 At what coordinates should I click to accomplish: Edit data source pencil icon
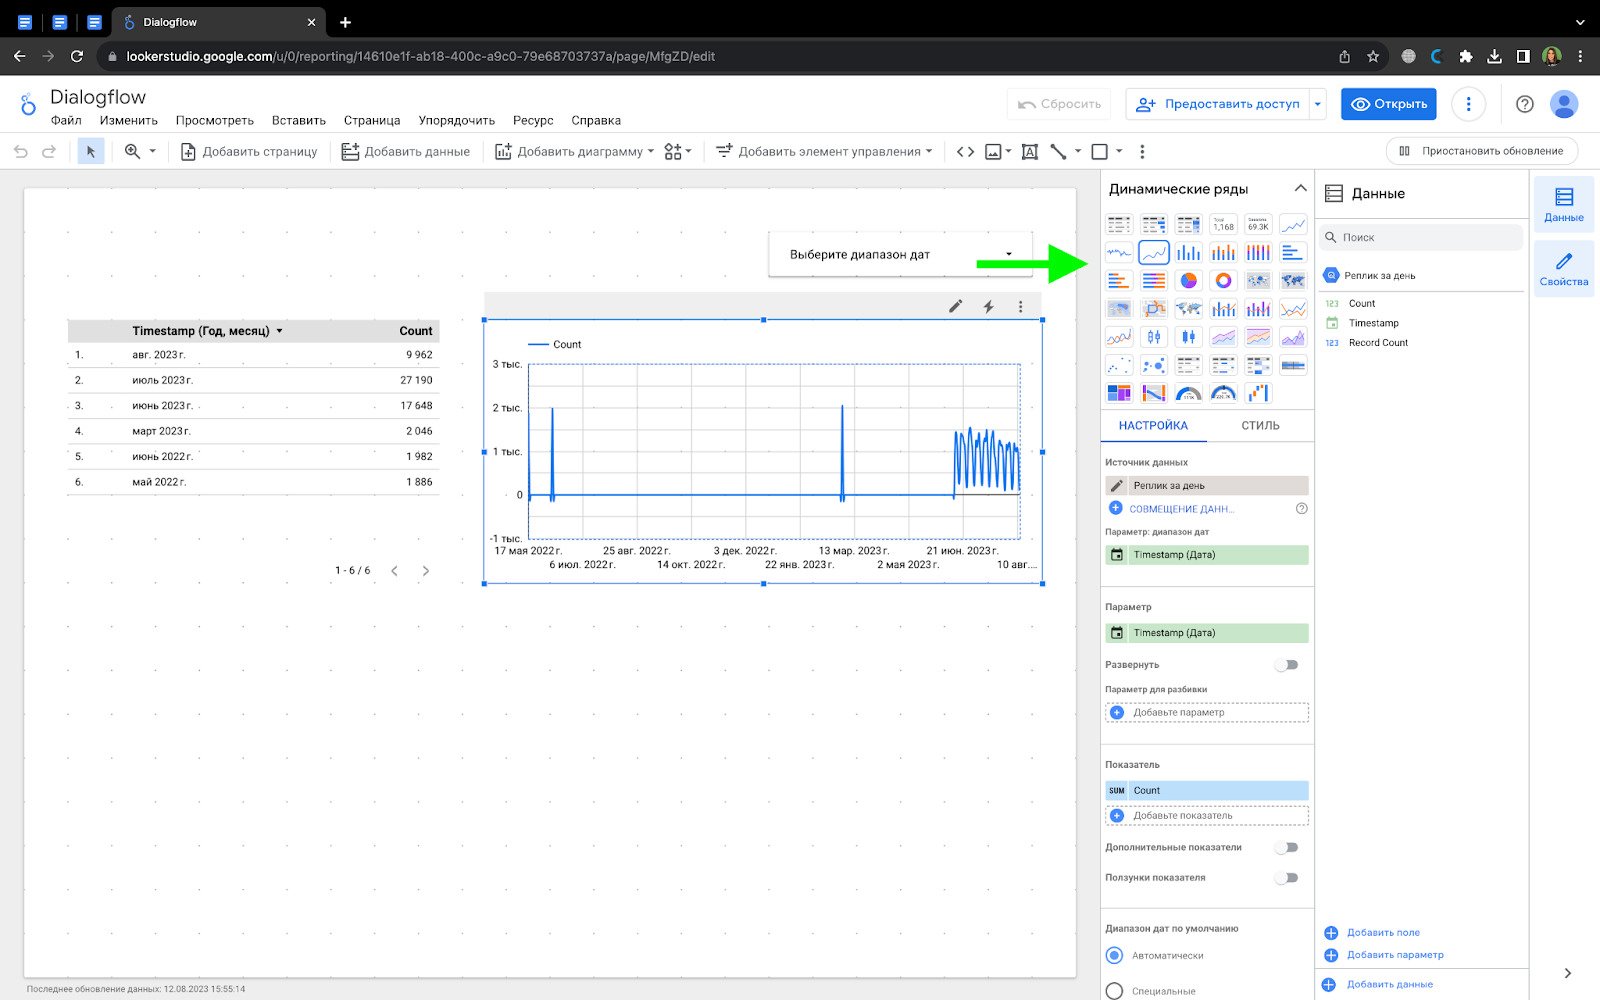pos(1117,486)
